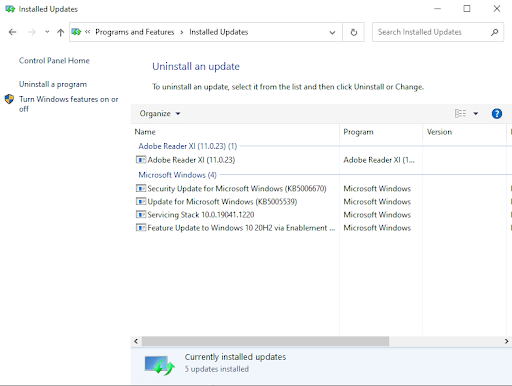Select the Adobe Reader XI (11.0.23) update

click(191, 160)
